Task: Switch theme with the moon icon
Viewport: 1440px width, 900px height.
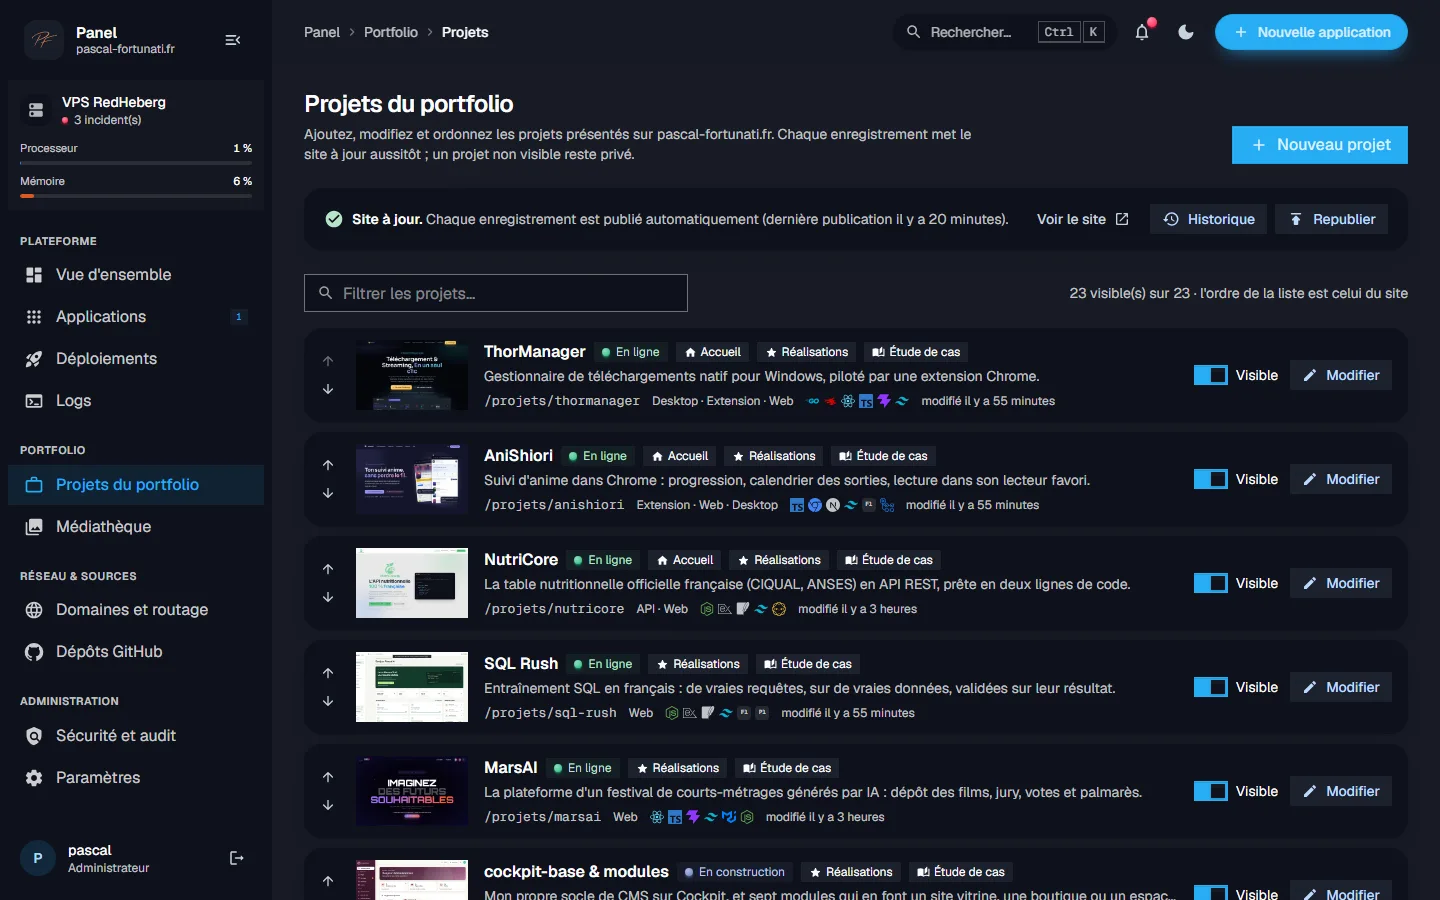Action: tap(1186, 32)
